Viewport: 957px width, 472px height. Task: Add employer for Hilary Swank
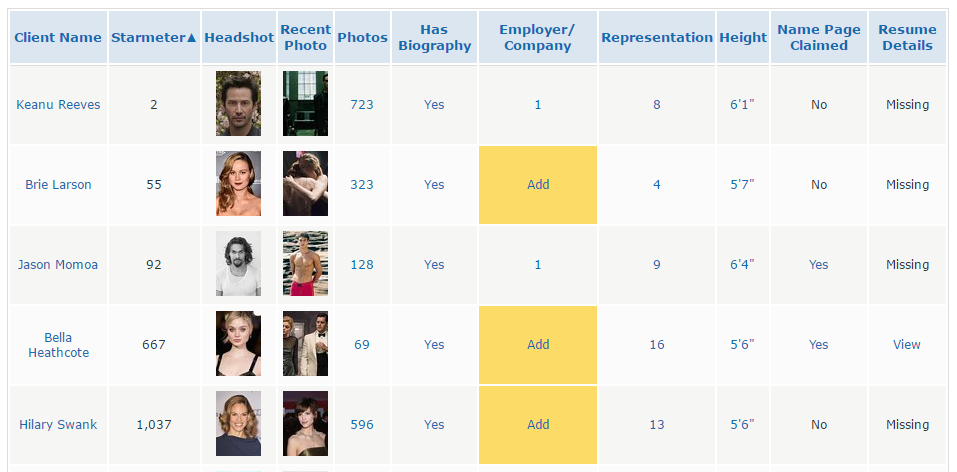pyautogui.click(x=538, y=425)
